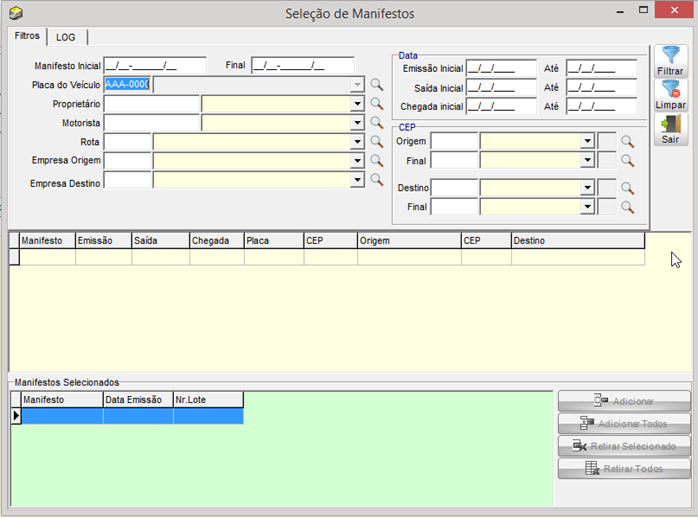
Task: Click the Limpar clear filter icon
Action: point(670,95)
